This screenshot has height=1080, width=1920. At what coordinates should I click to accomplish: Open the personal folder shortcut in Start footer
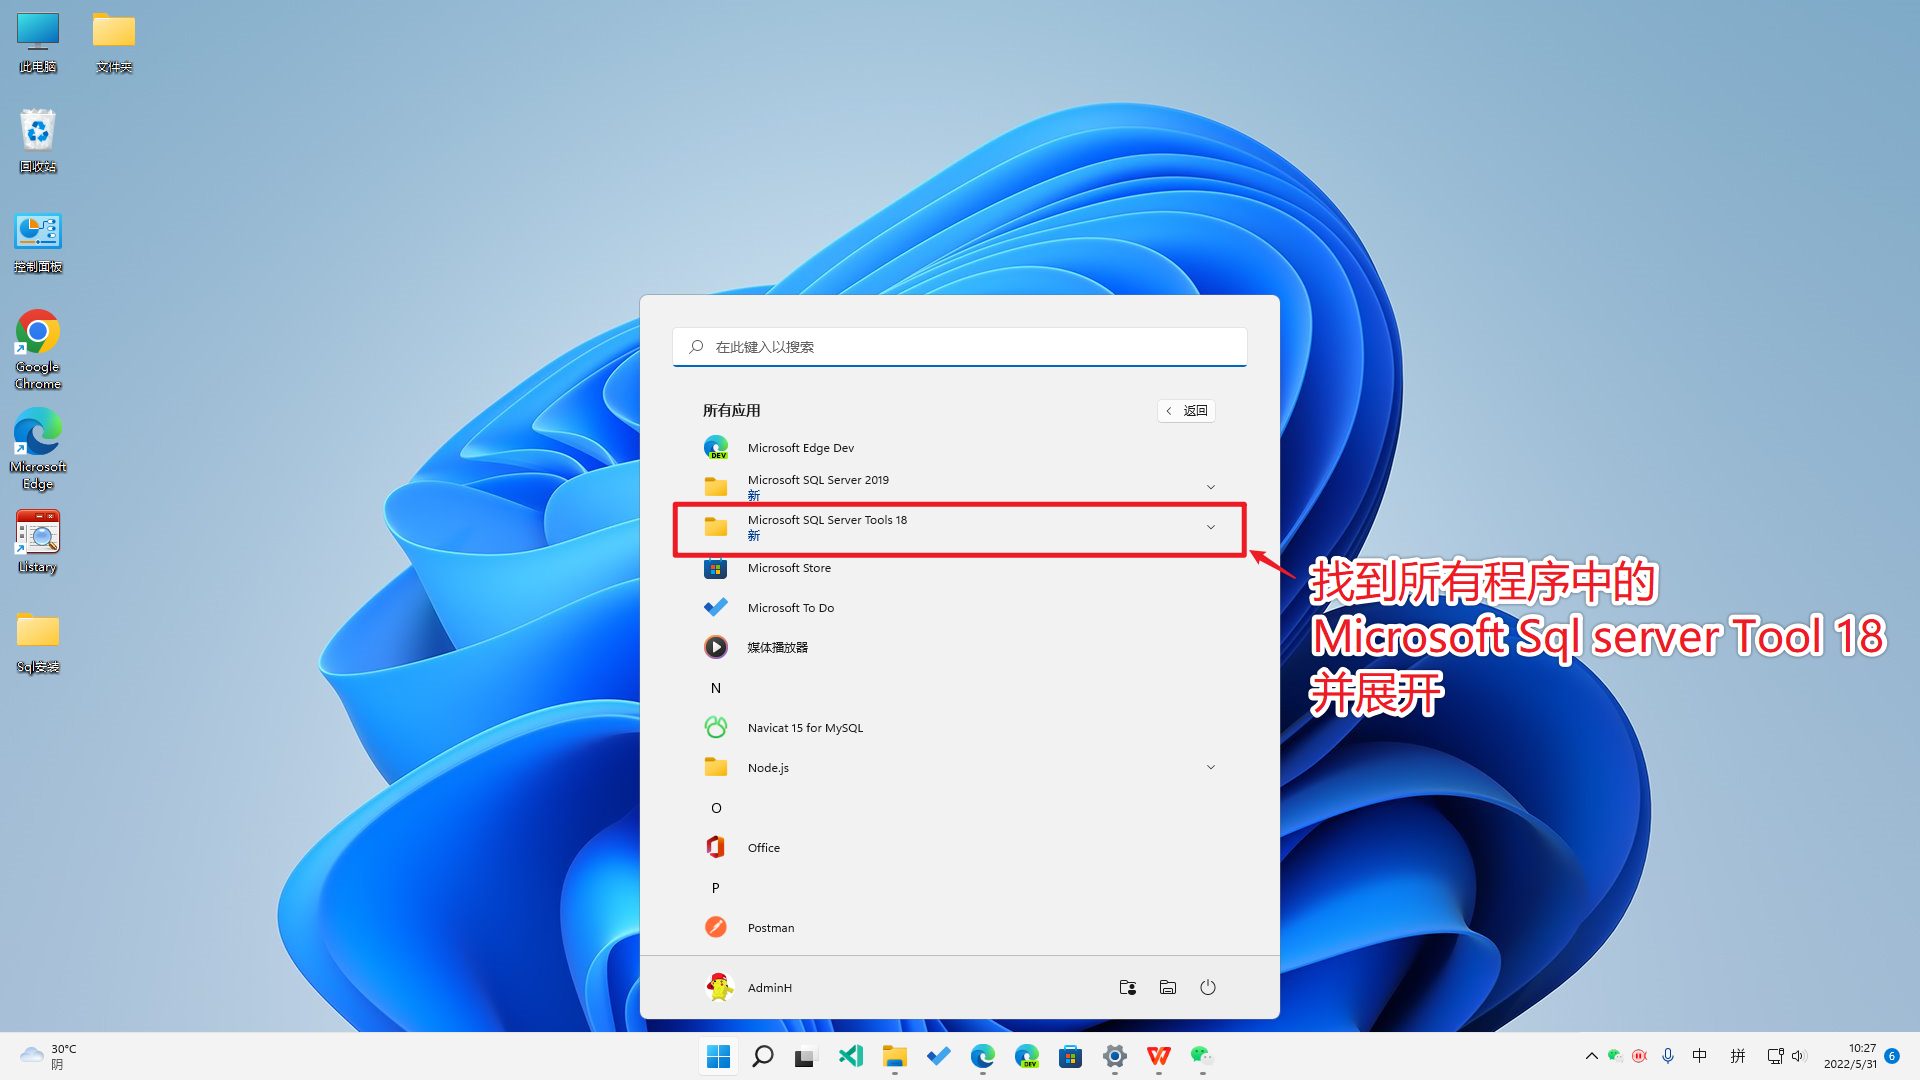(x=1128, y=987)
